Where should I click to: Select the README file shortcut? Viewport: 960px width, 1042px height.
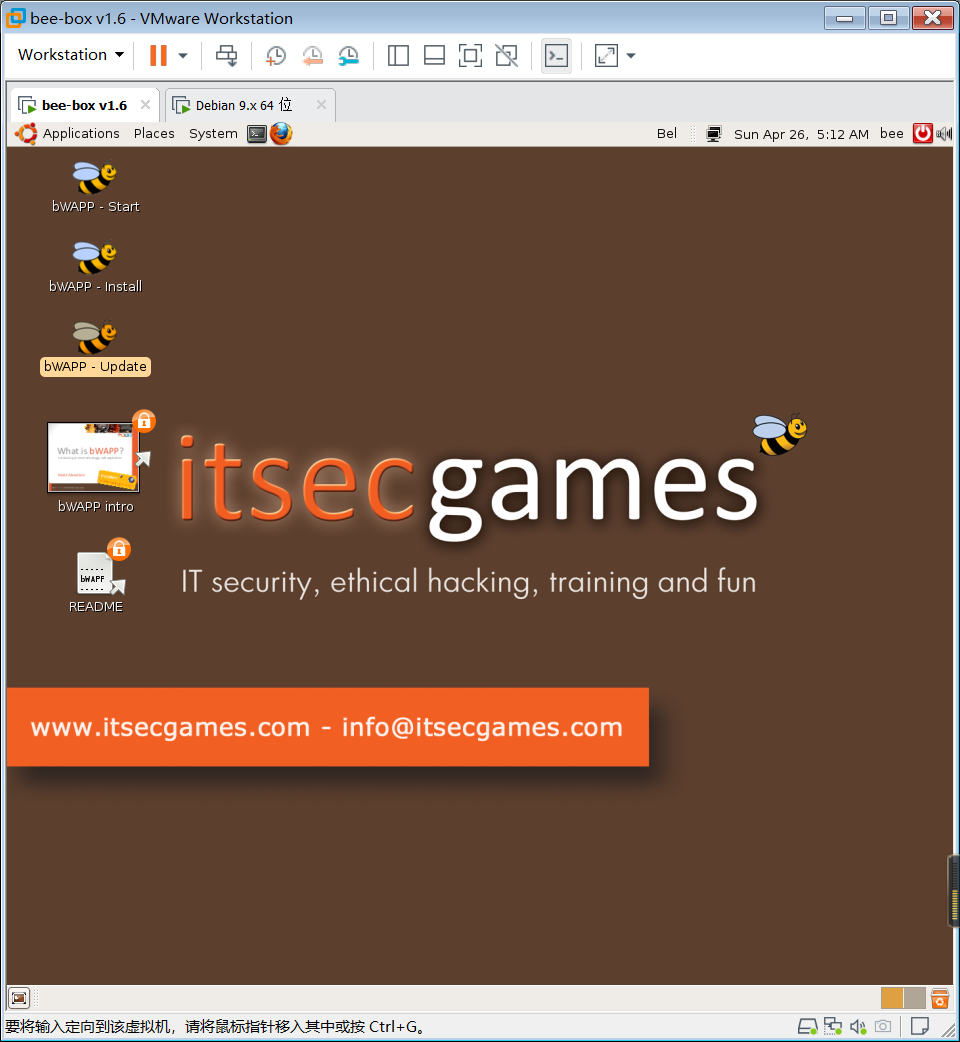point(96,577)
